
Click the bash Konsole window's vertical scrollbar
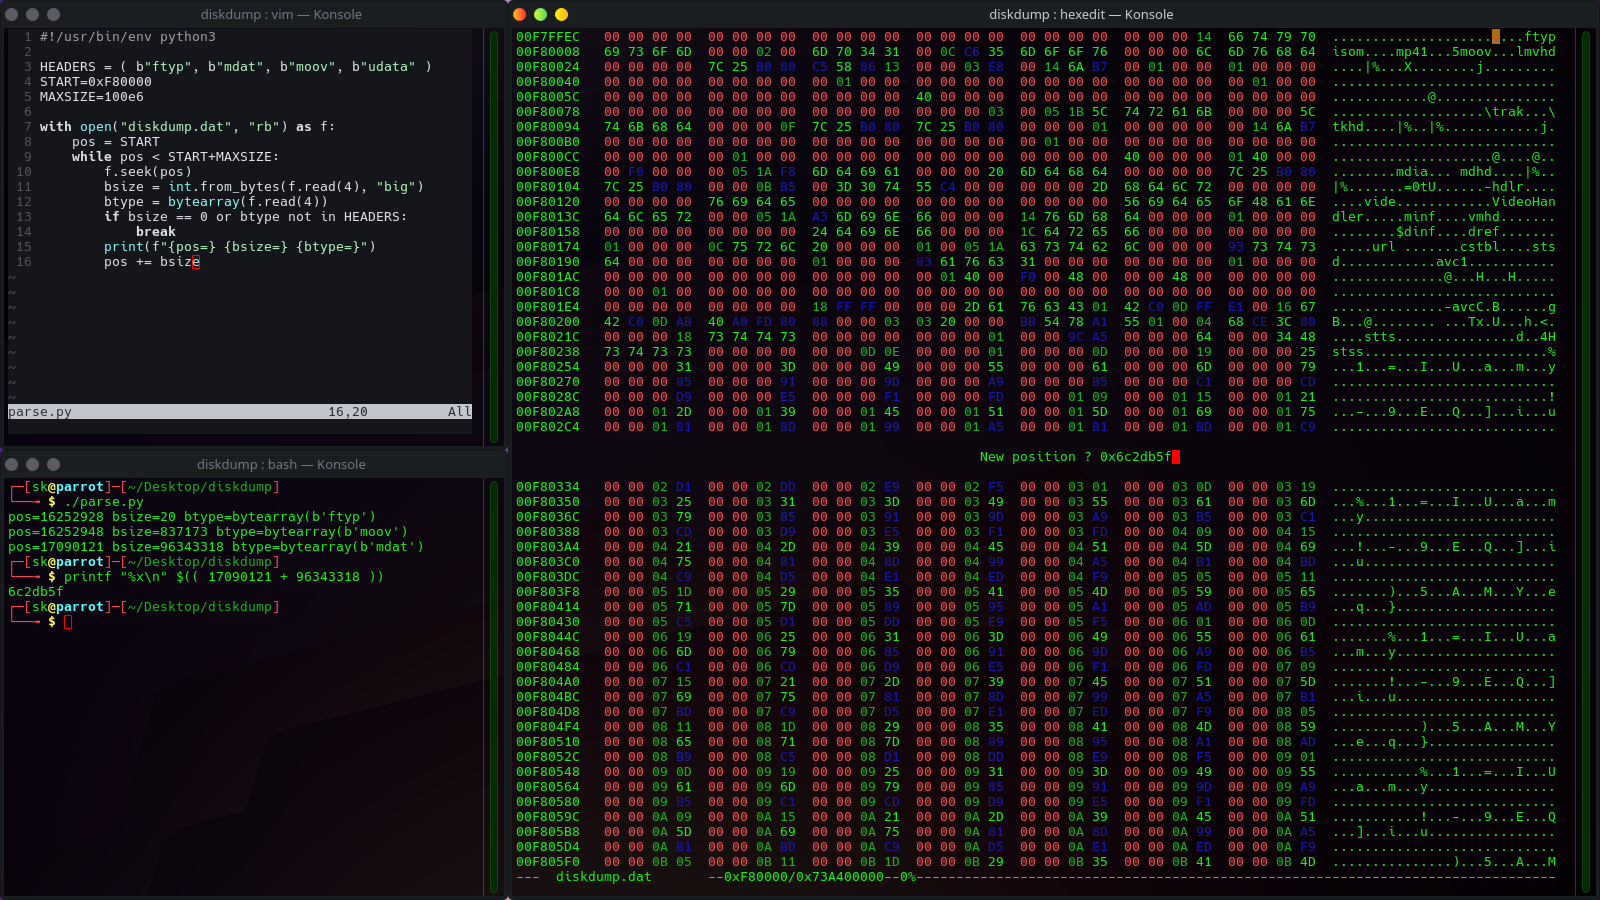494,686
